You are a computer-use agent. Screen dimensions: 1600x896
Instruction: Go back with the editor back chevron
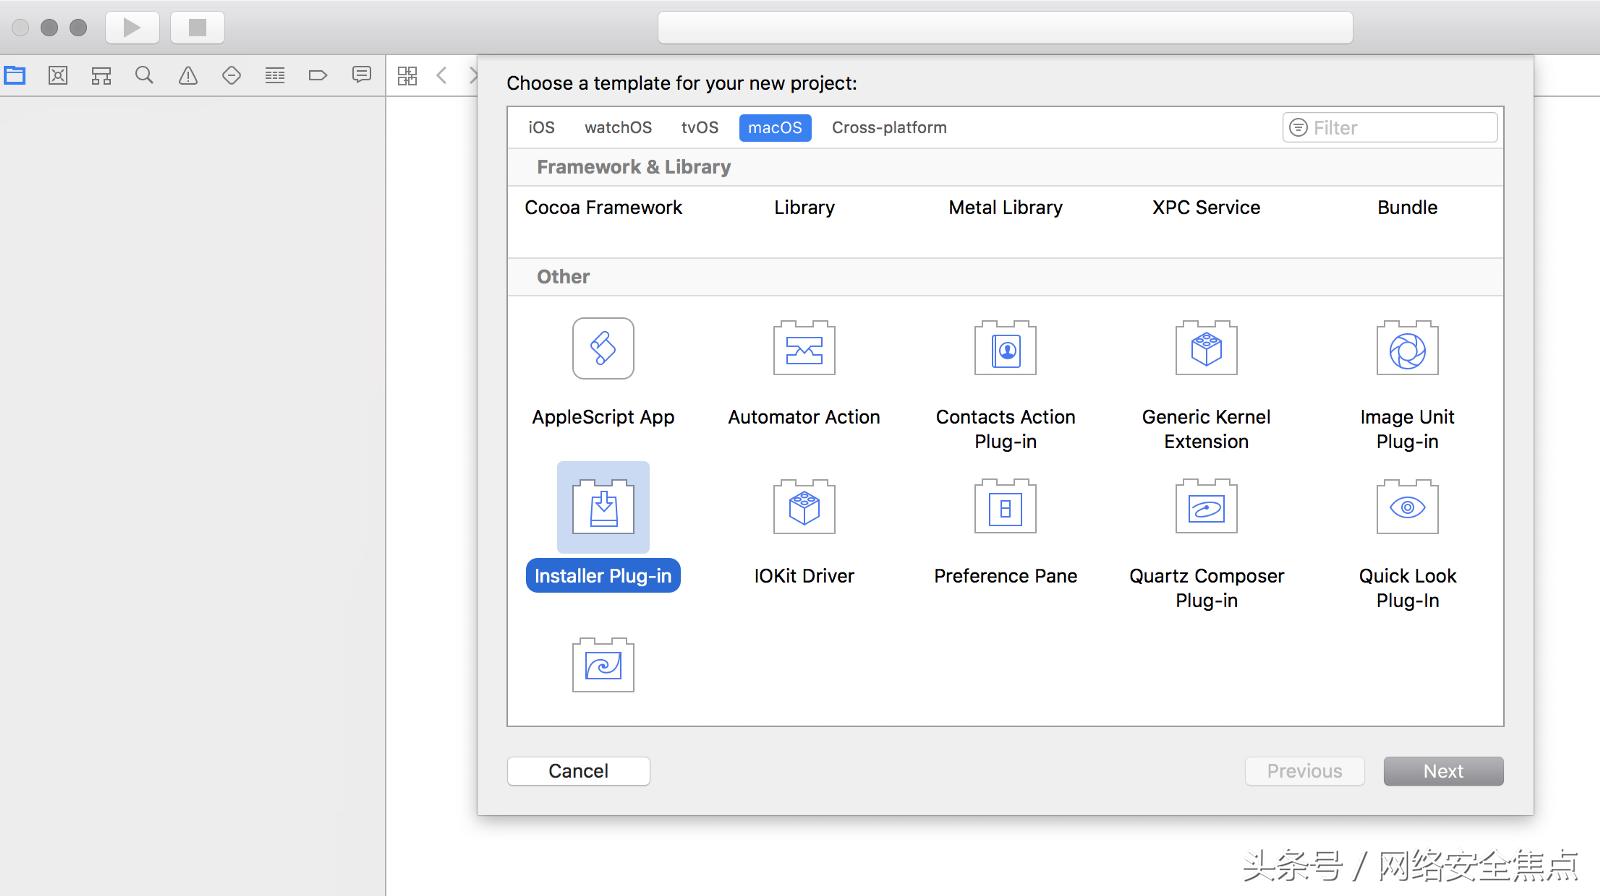tap(442, 75)
